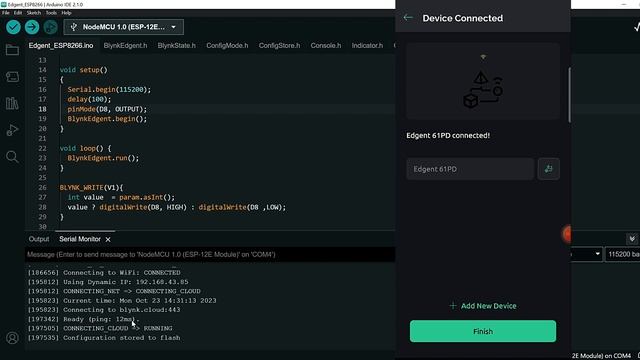Click the 'Connecting to blynk.cloud:443' log line
This screenshot has height=360, width=640.
click(x=104, y=309)
